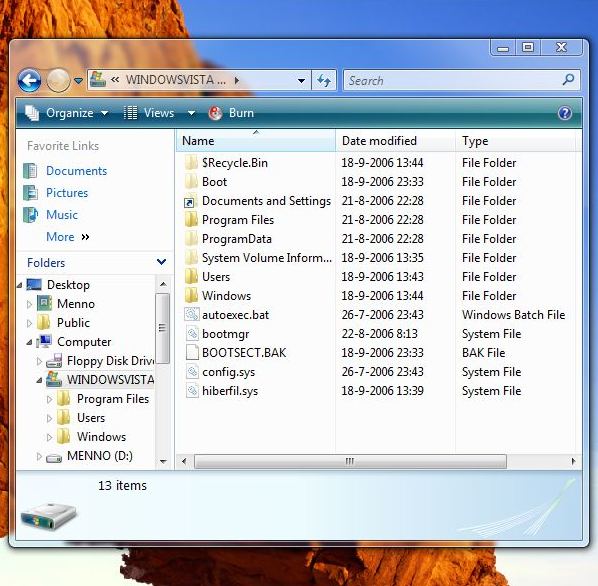Select System Volume Information folder icon
Viewport: 598px width, 586px height.
[191, 258]
